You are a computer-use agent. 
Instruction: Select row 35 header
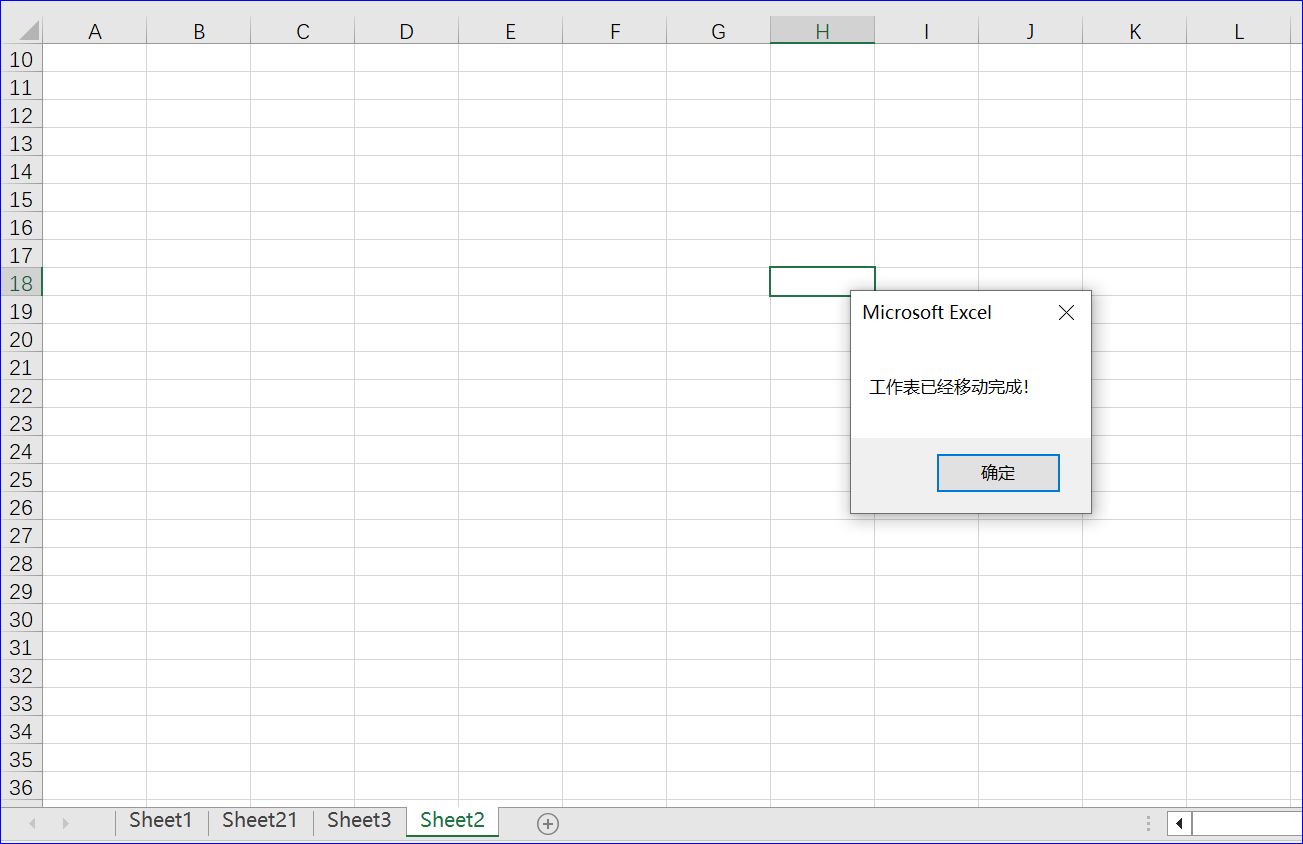(x=21, y=759)
